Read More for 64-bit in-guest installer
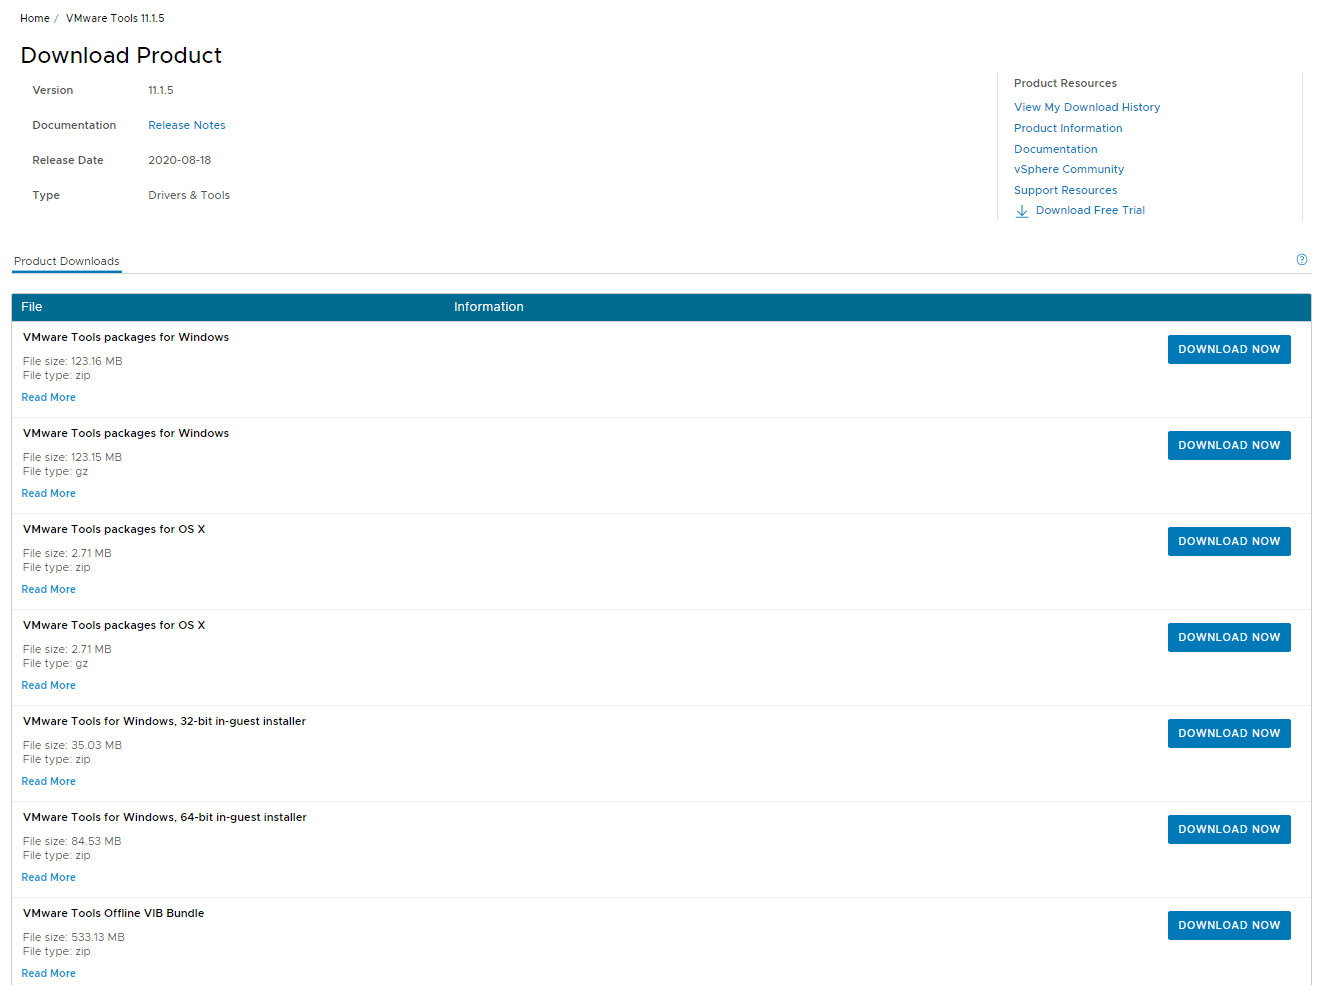 click(49, 877)
